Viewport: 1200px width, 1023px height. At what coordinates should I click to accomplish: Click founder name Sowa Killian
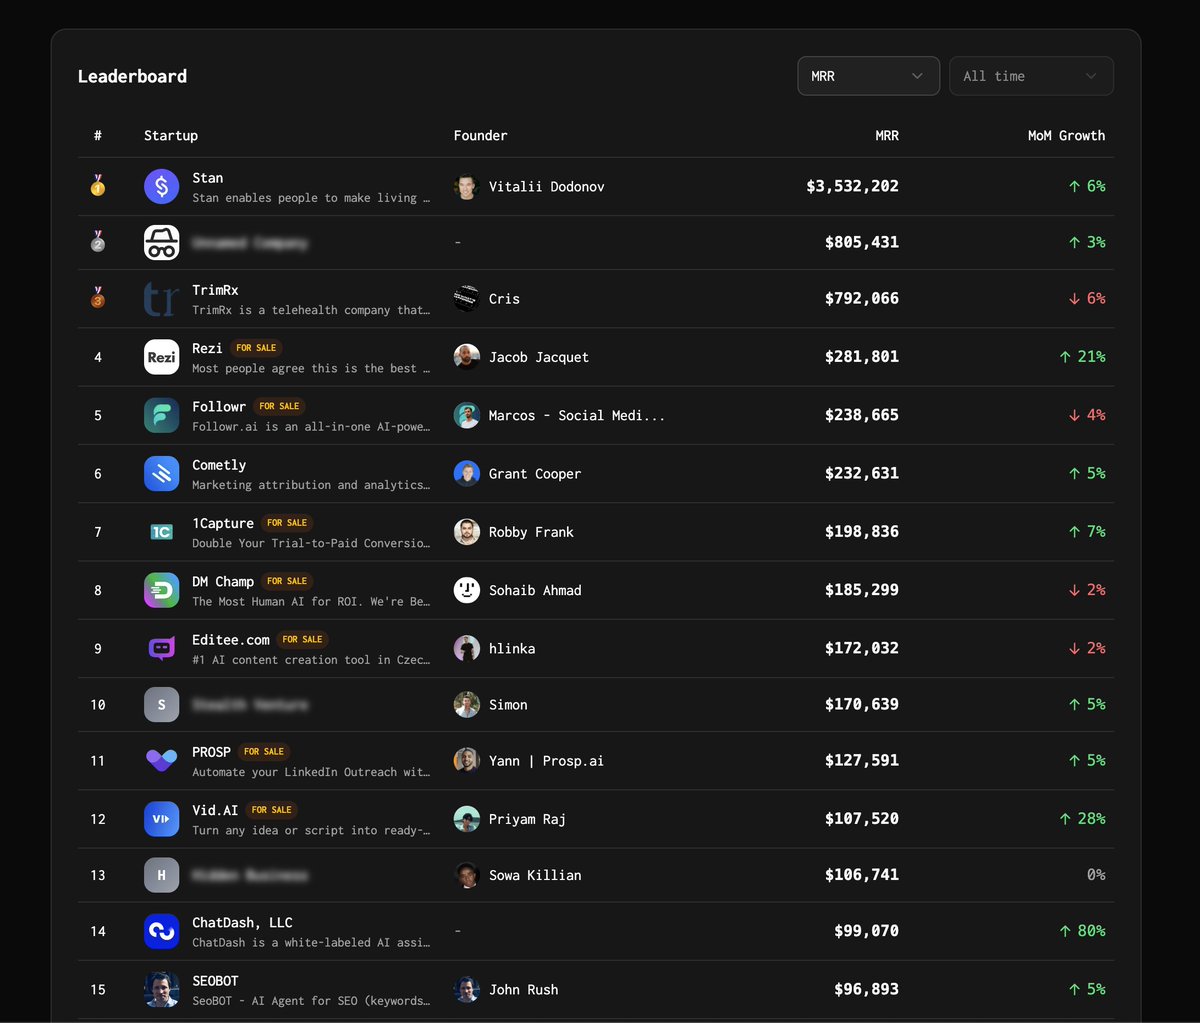535,875
